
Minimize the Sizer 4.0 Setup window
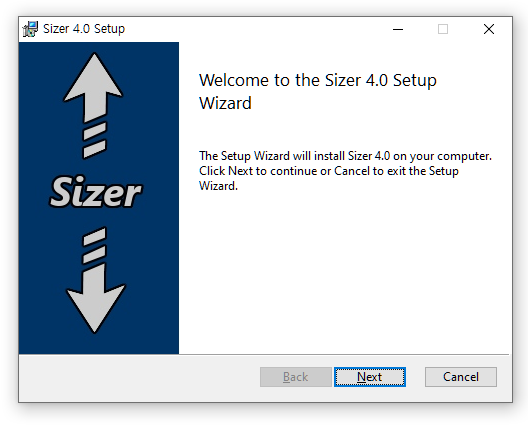click(x=398, y=29)
